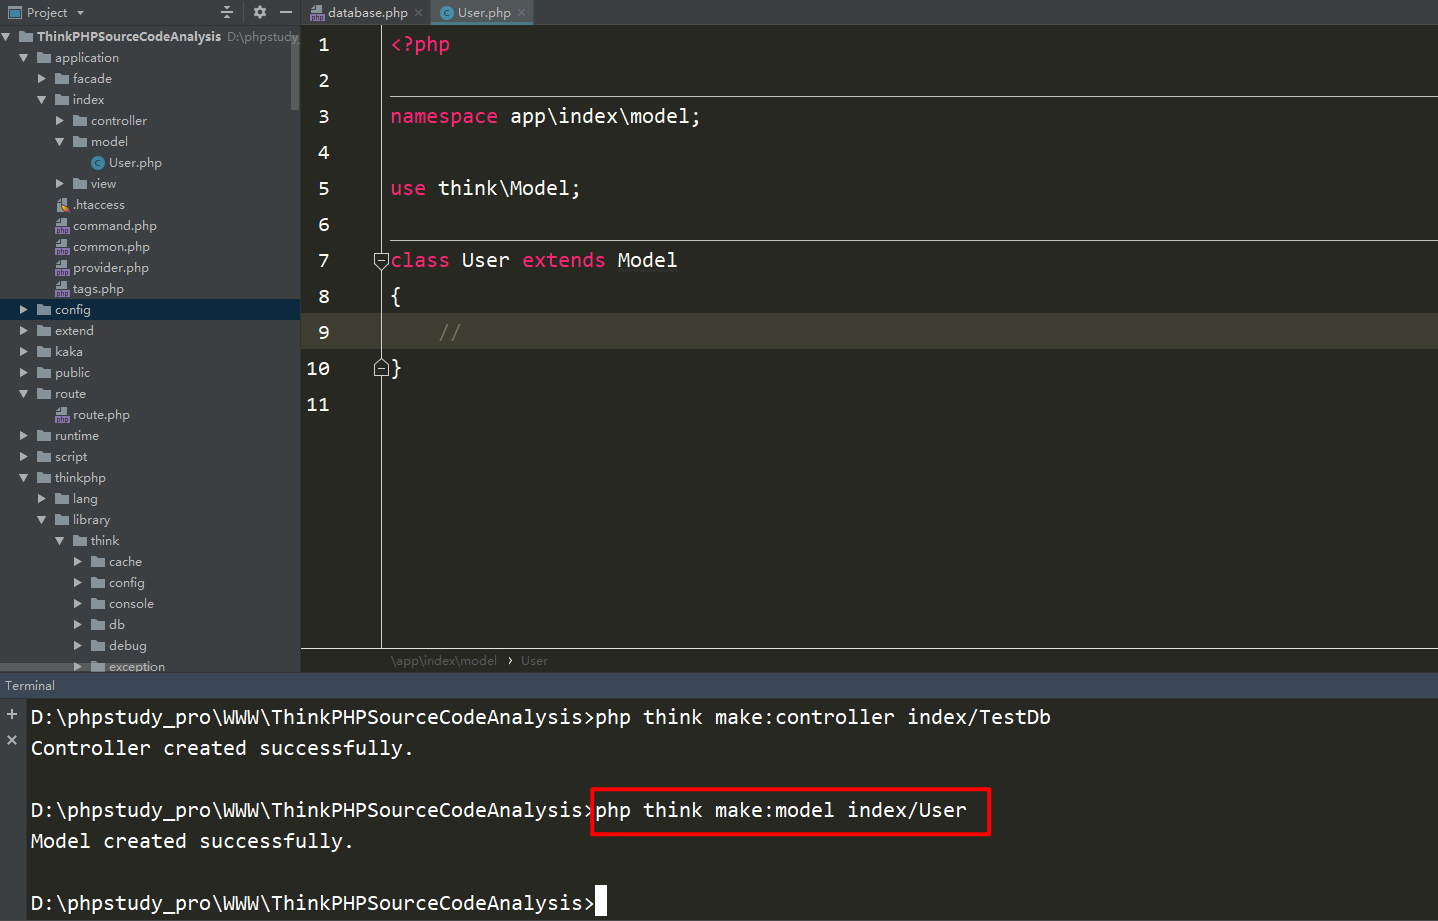Click the collapse all icon in Project panel

pos(227,12)
